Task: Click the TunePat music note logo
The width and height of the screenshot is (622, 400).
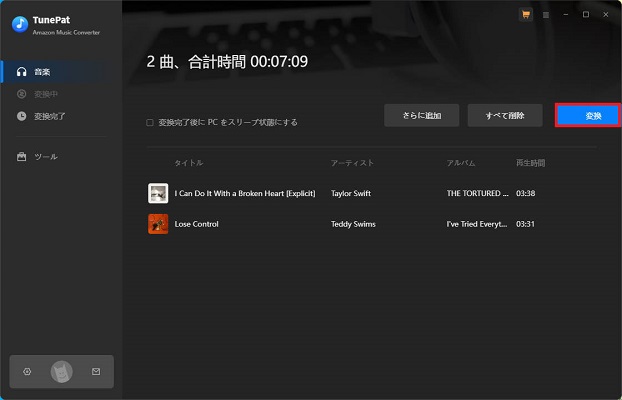Action: click(x=20, y=24)
